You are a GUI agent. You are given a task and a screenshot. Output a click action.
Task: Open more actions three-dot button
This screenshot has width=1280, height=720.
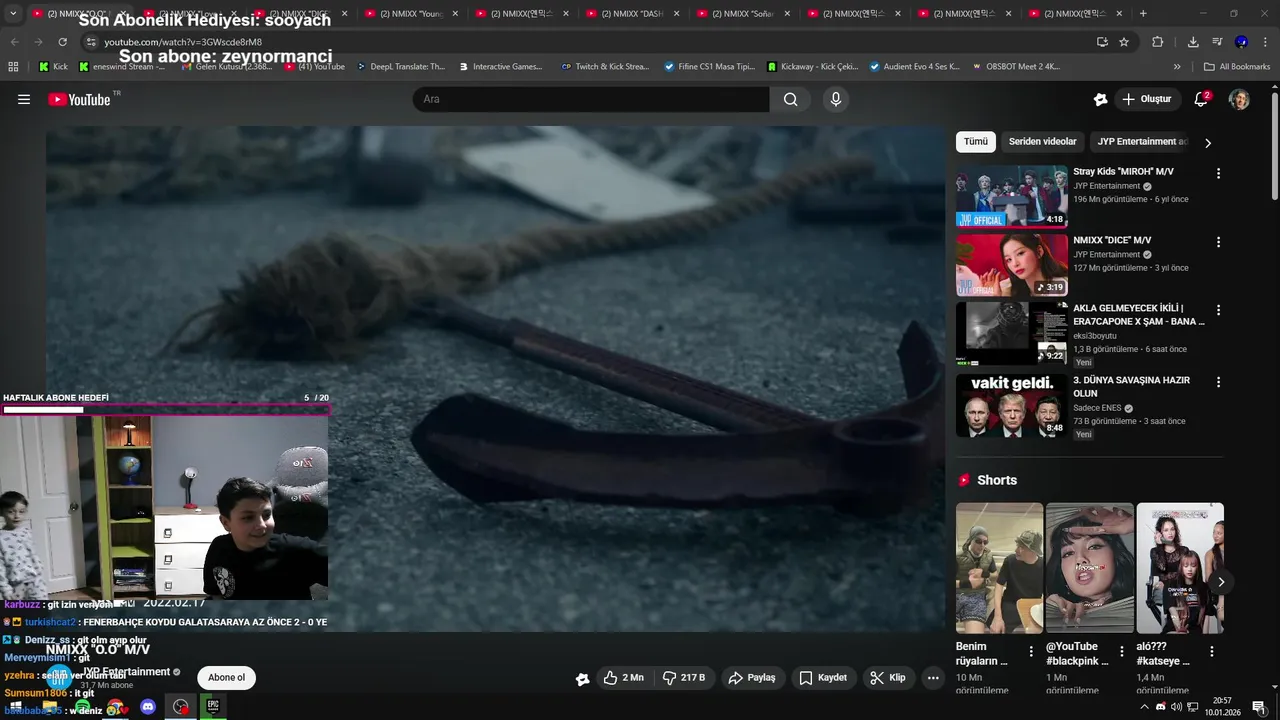933,678
